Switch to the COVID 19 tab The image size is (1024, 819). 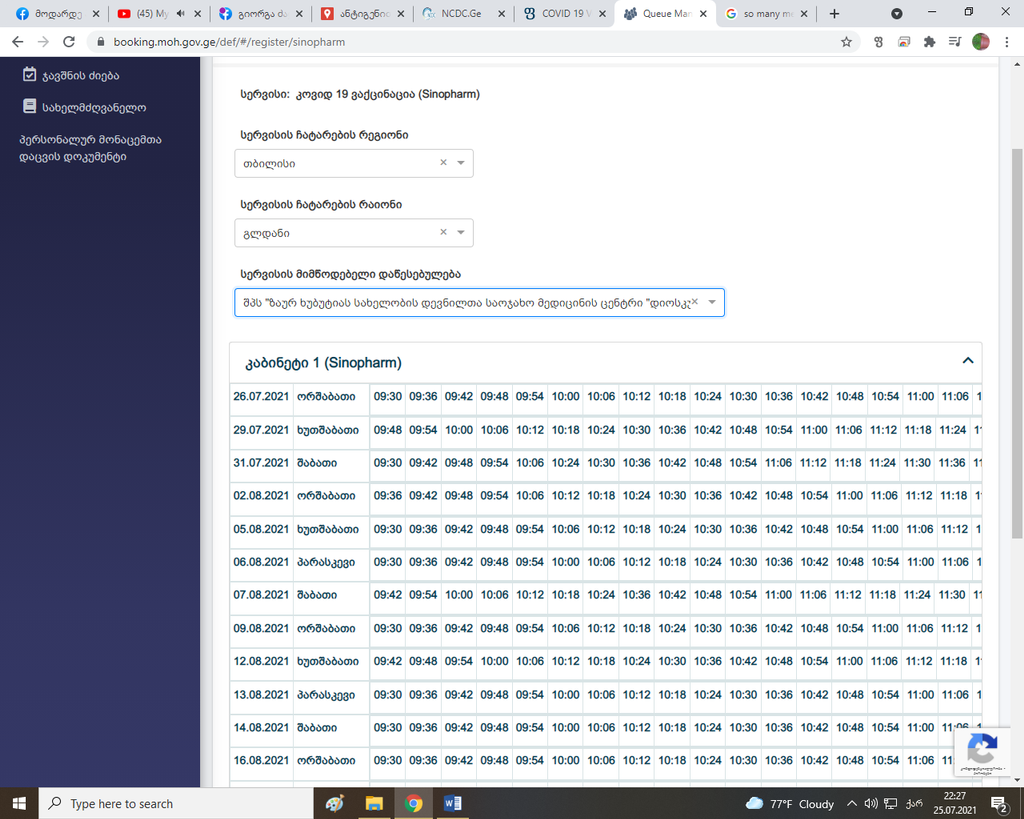pos(562,14)
